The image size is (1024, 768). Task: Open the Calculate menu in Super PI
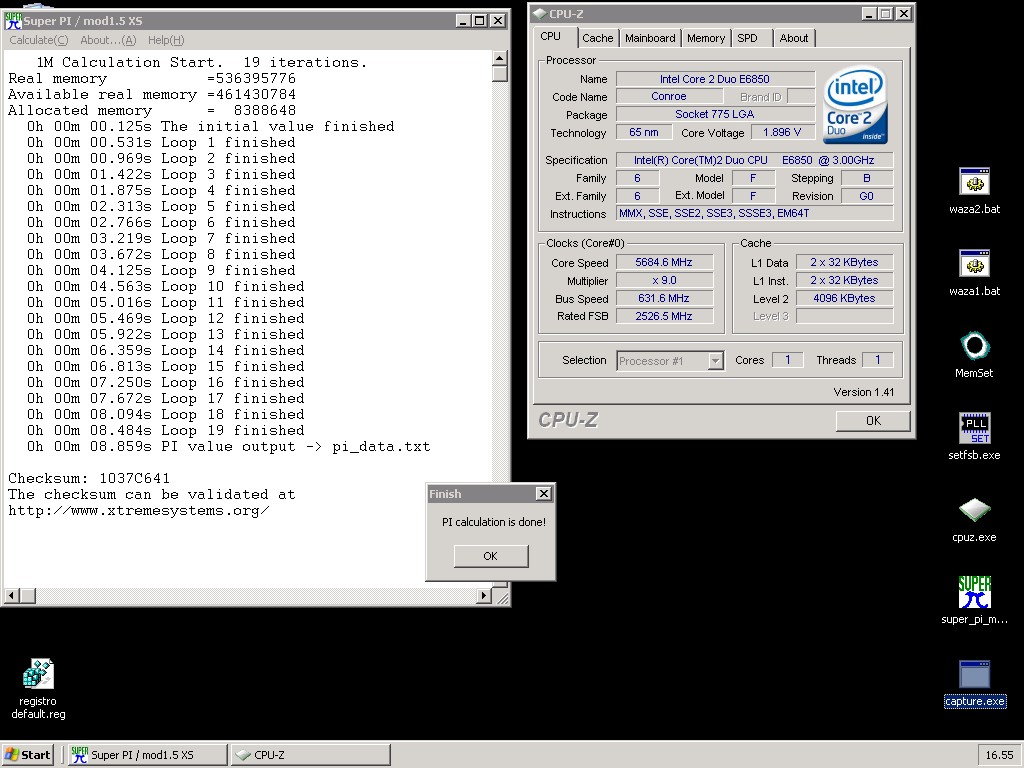tap(39, 40)
